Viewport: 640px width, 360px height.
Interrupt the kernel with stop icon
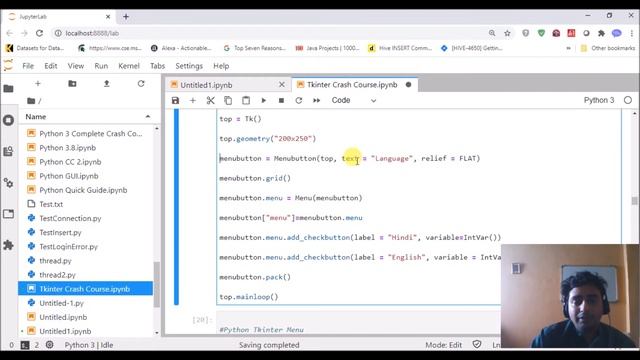[x=281, y=100]
